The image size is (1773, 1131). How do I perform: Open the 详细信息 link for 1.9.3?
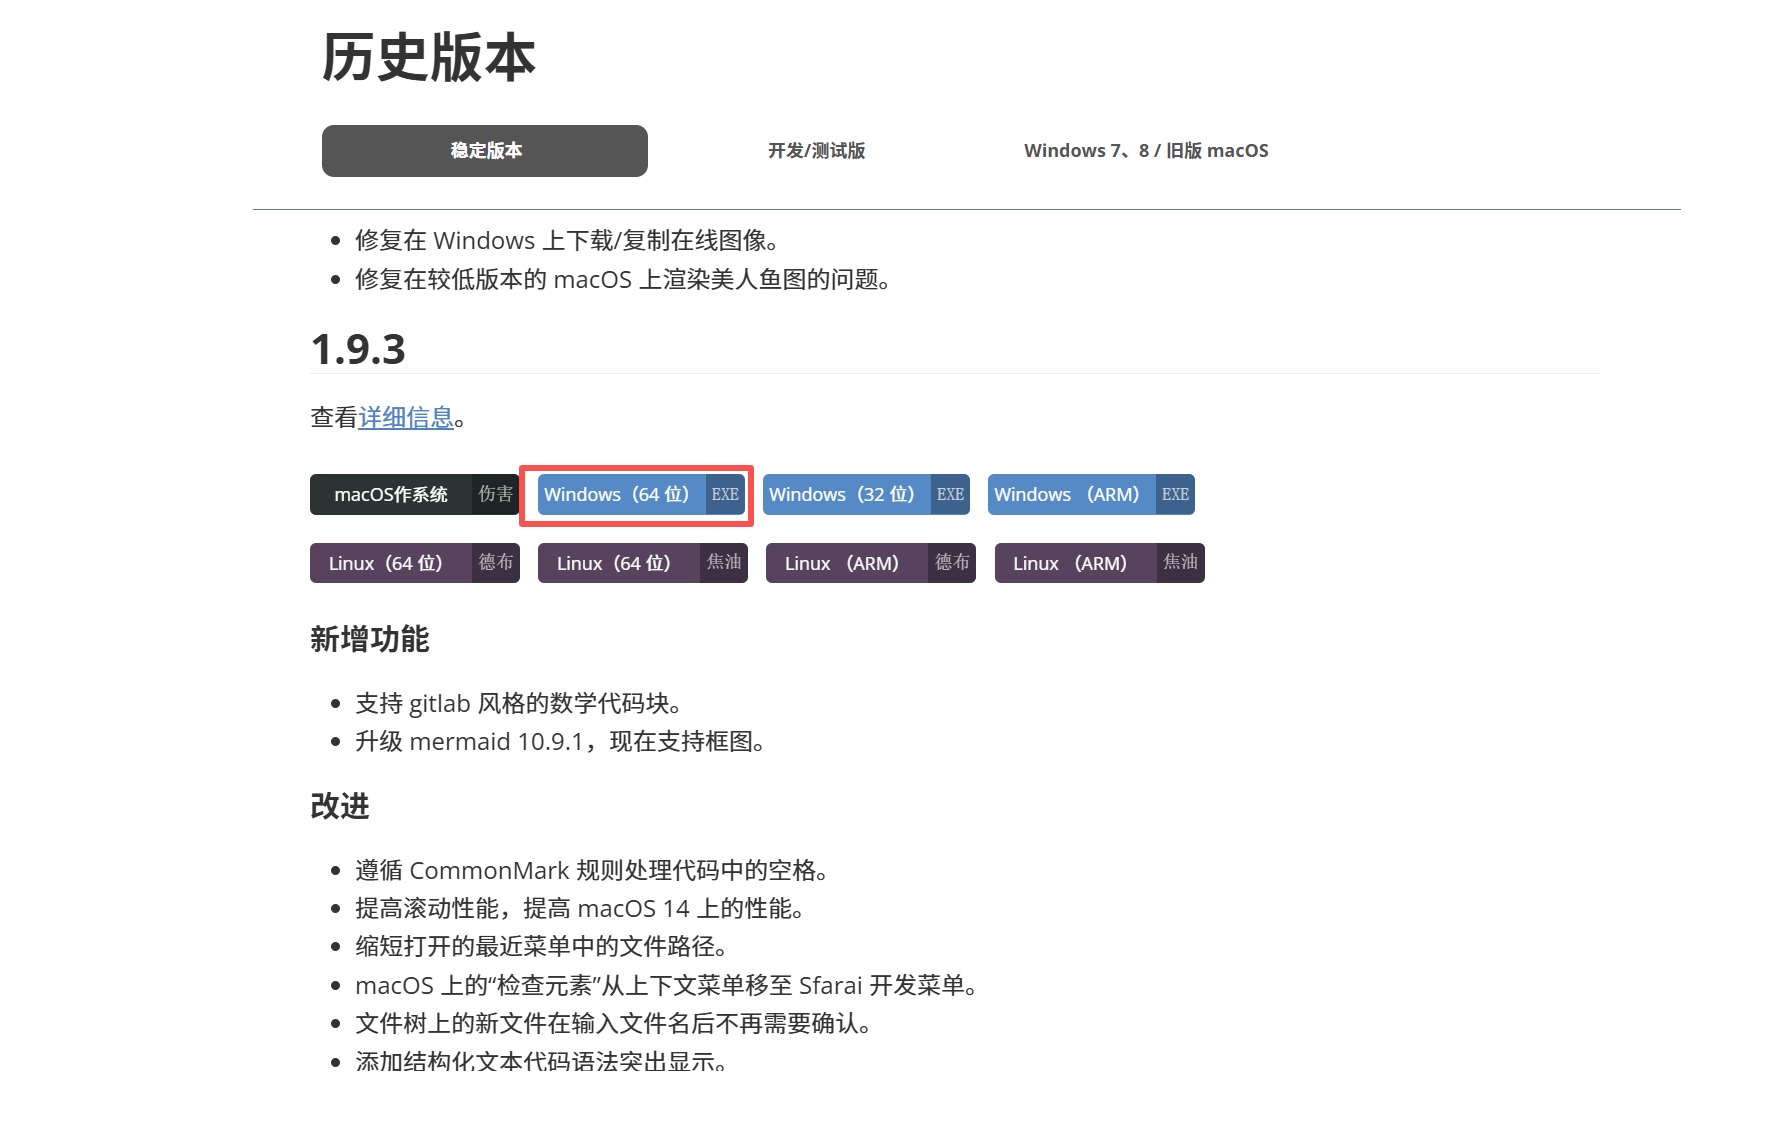pos(406,417)
